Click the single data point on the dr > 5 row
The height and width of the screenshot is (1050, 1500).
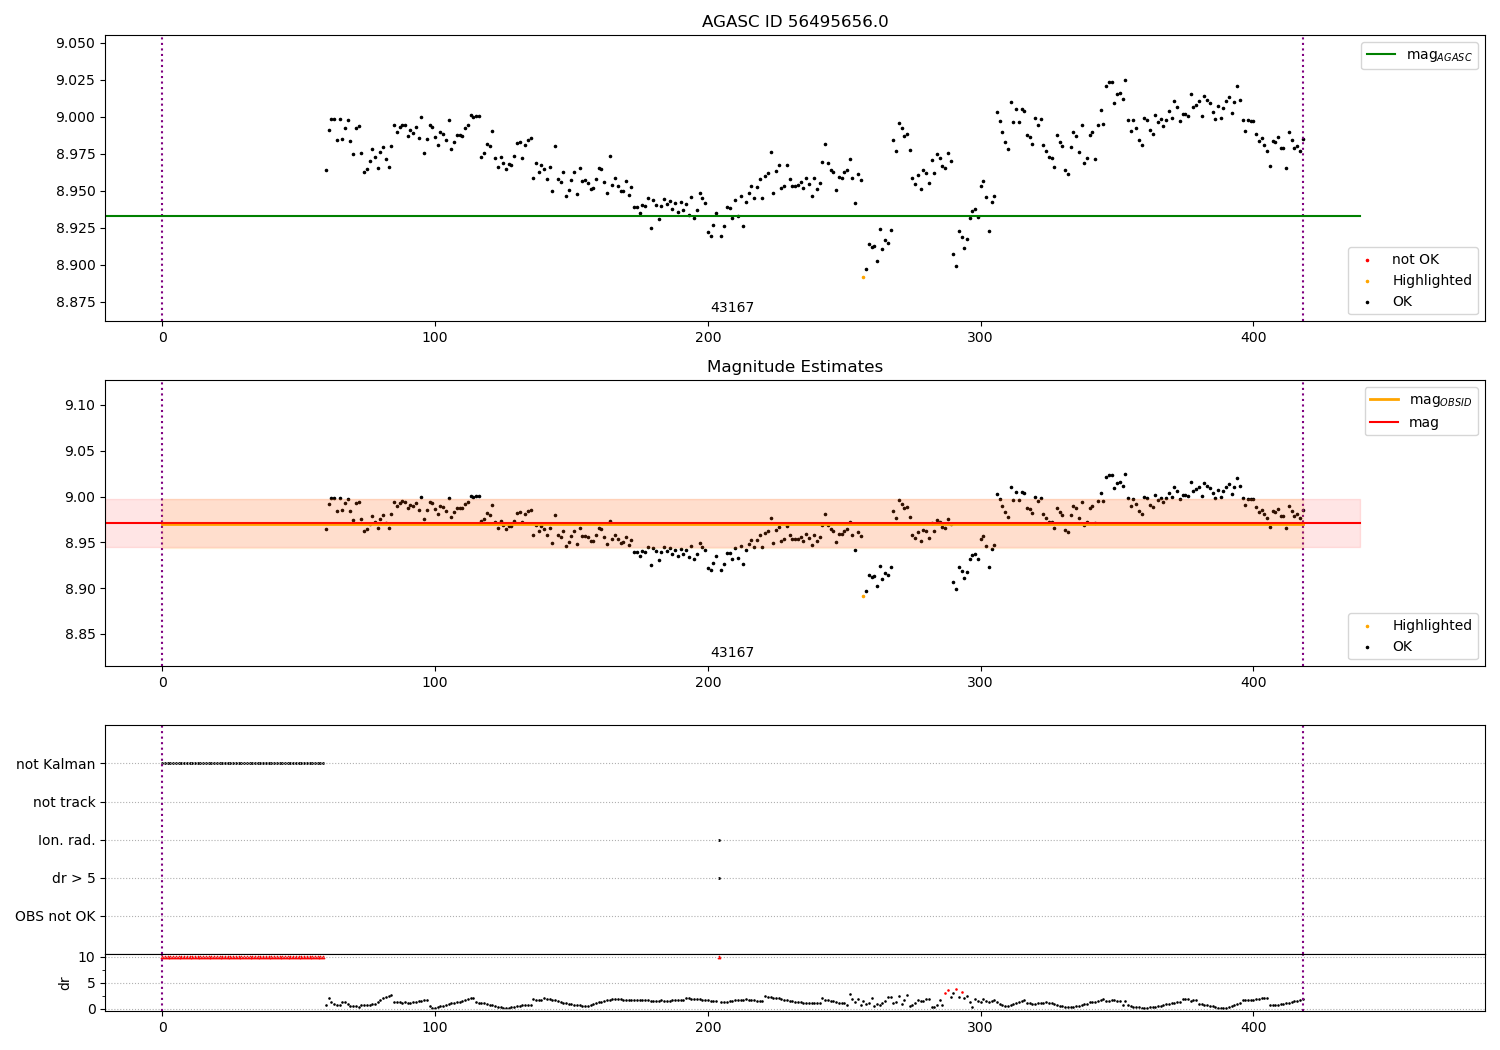719,879
